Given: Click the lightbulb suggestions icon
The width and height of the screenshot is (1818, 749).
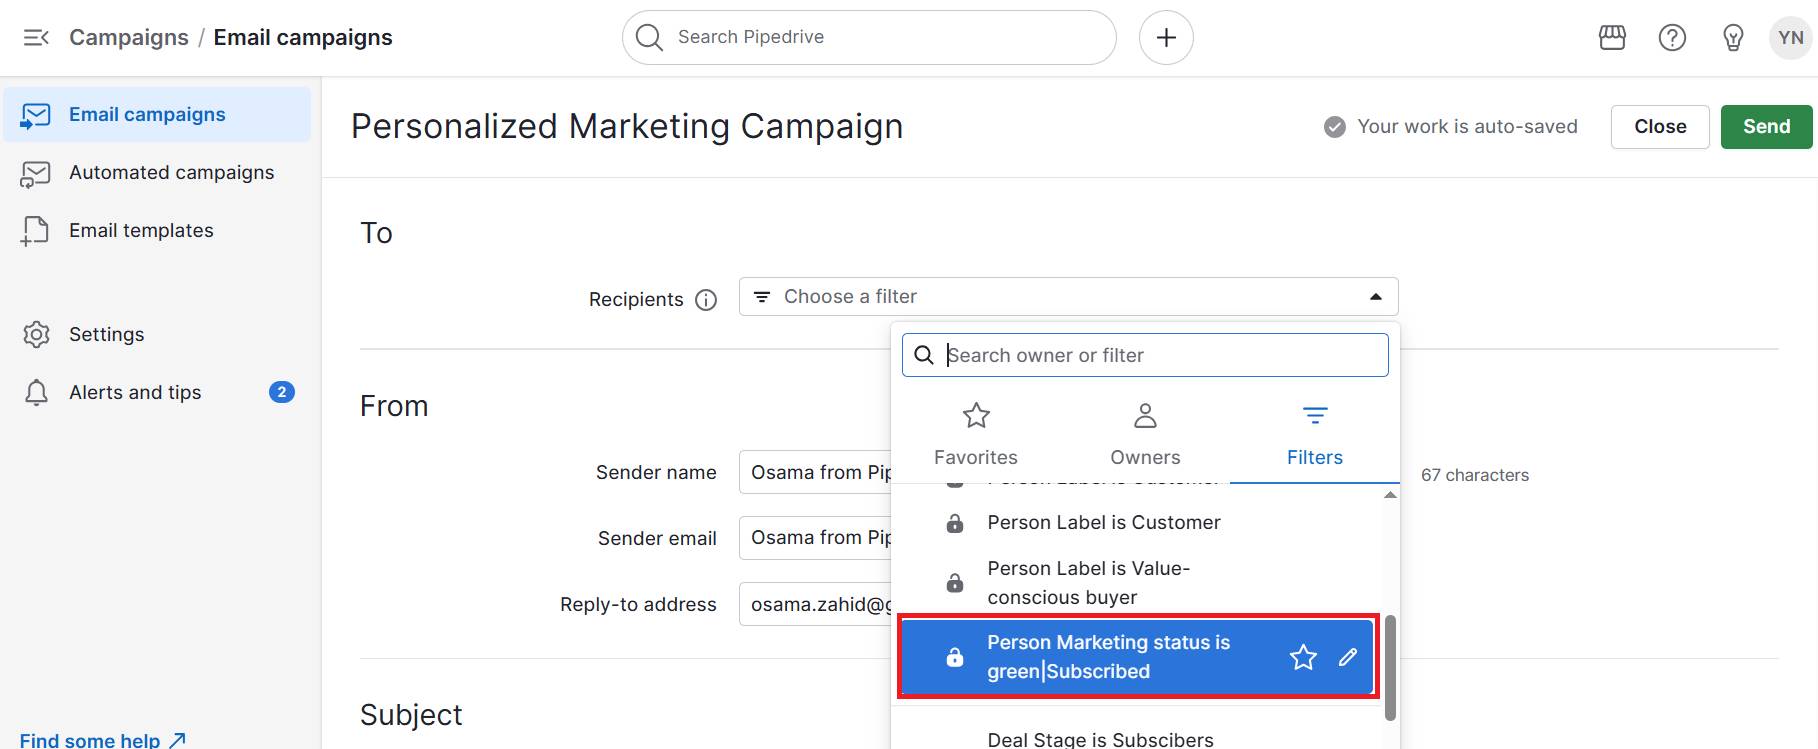Looking at the screenshot, I should click(x=1734, y=37).
